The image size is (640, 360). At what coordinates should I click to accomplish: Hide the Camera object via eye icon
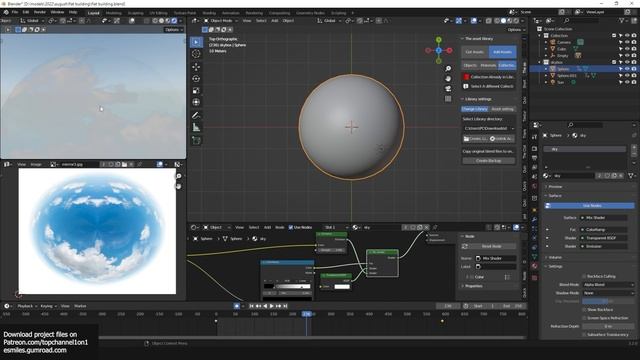(627, 42)
